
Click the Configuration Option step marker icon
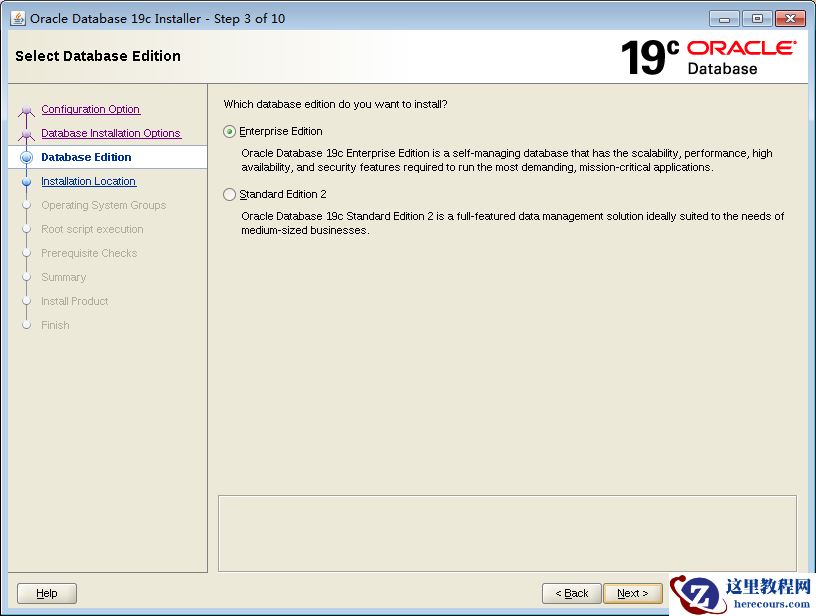pyautogui.click(x=27, y=111)
